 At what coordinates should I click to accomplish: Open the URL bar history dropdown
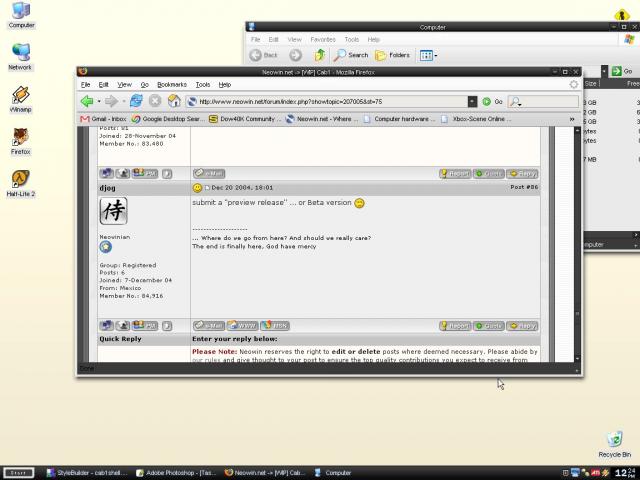(x=472, y=102)
